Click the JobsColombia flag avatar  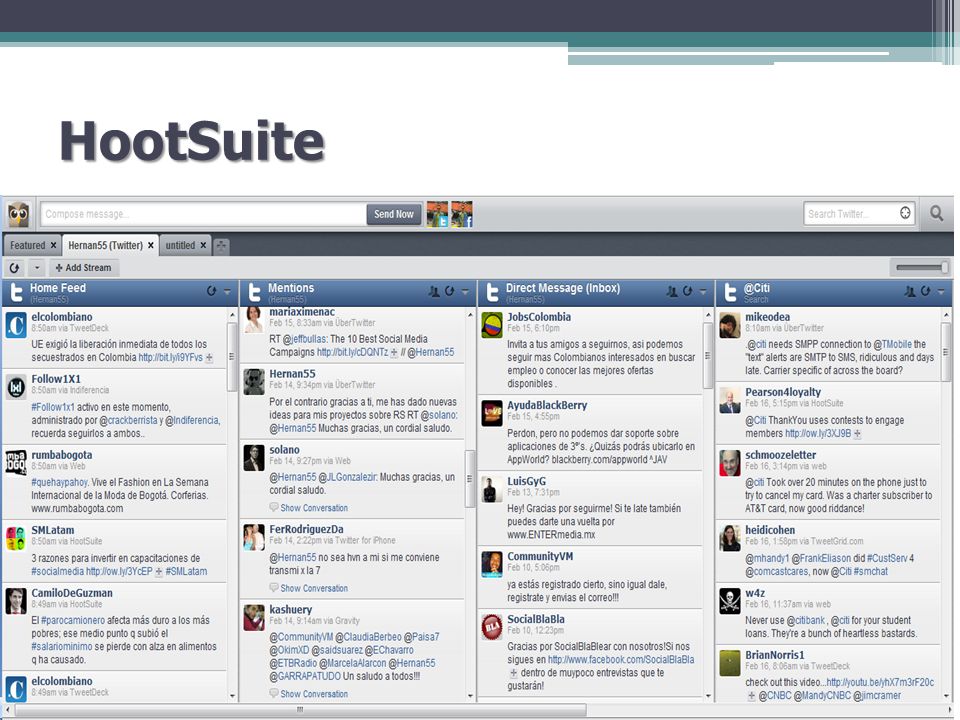click(492, 326)
